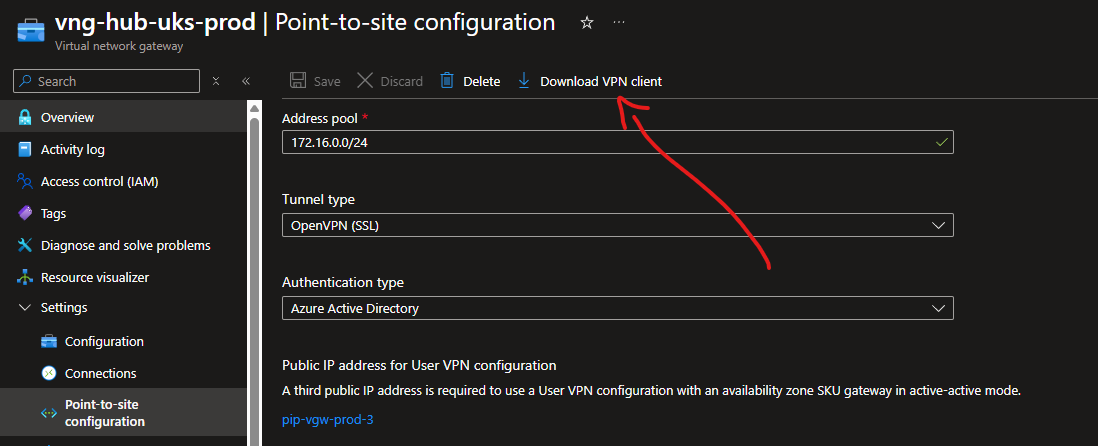Collapse the Settings section chevron
This screenshot has height=446, width=1098.
coord(25,307)
